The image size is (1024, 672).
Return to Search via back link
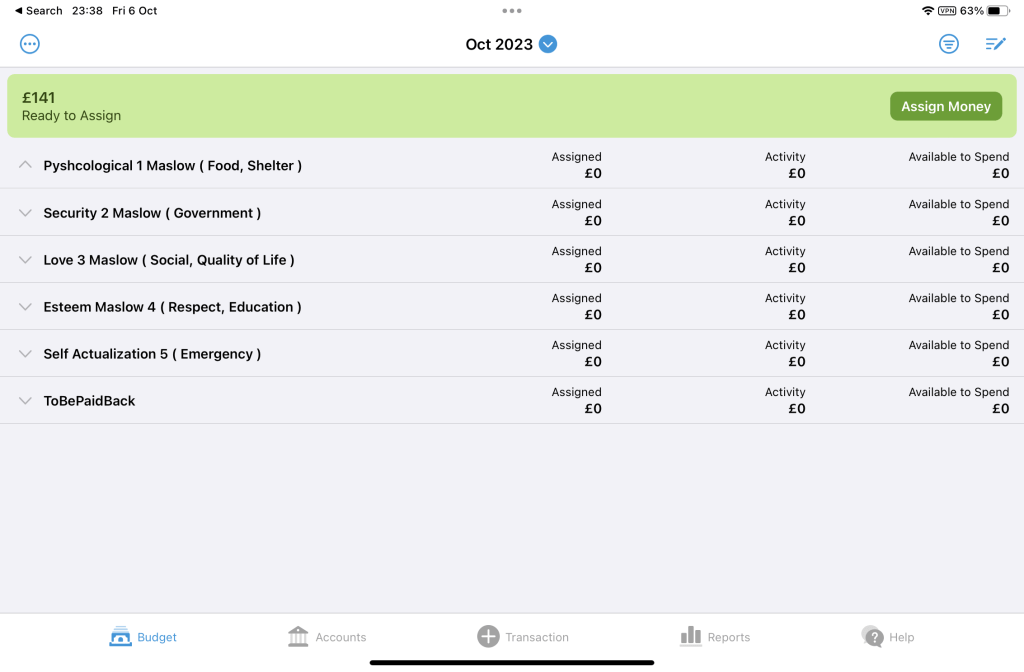(x=39, y=10)
